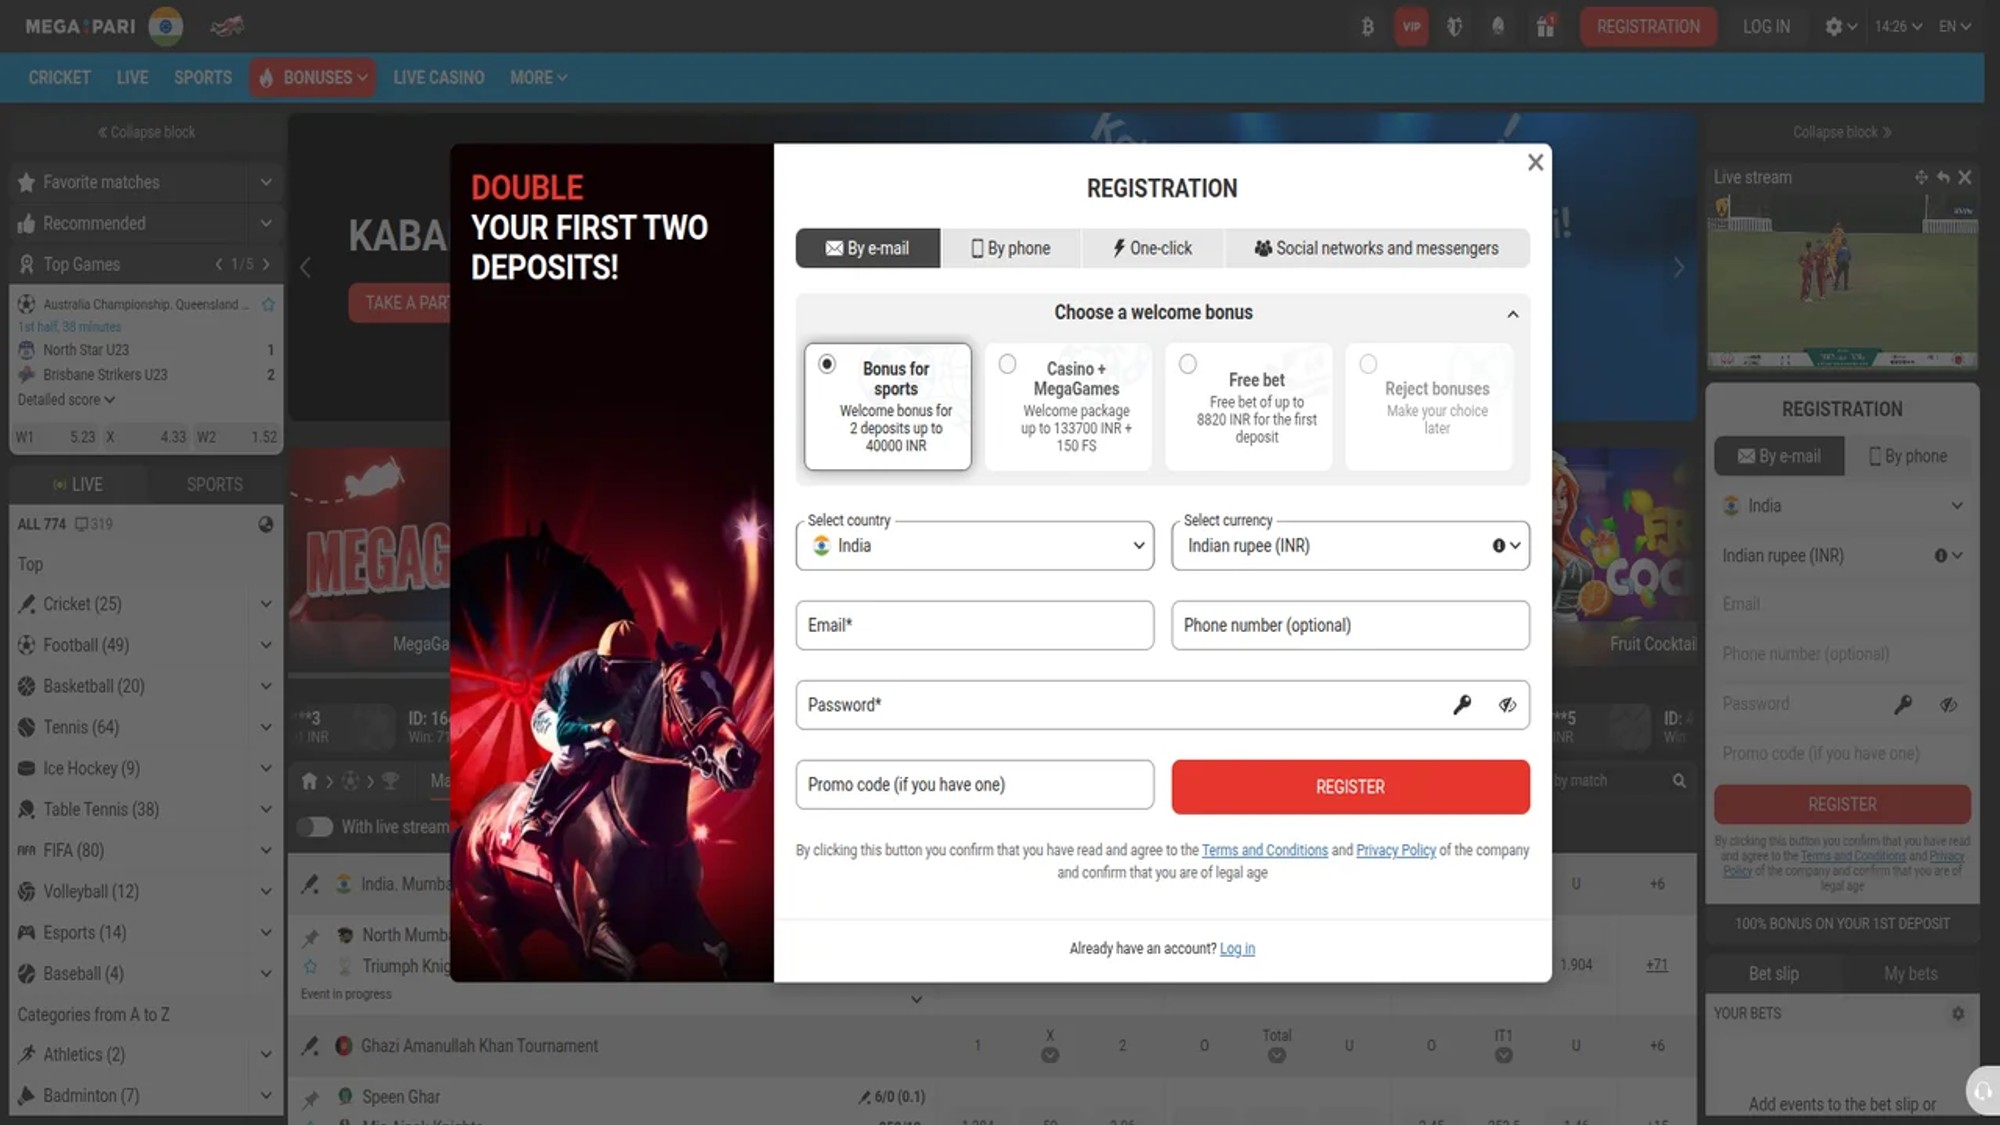
Task: Click the REGISTRATION button in header
Action: click(1648, 27)
